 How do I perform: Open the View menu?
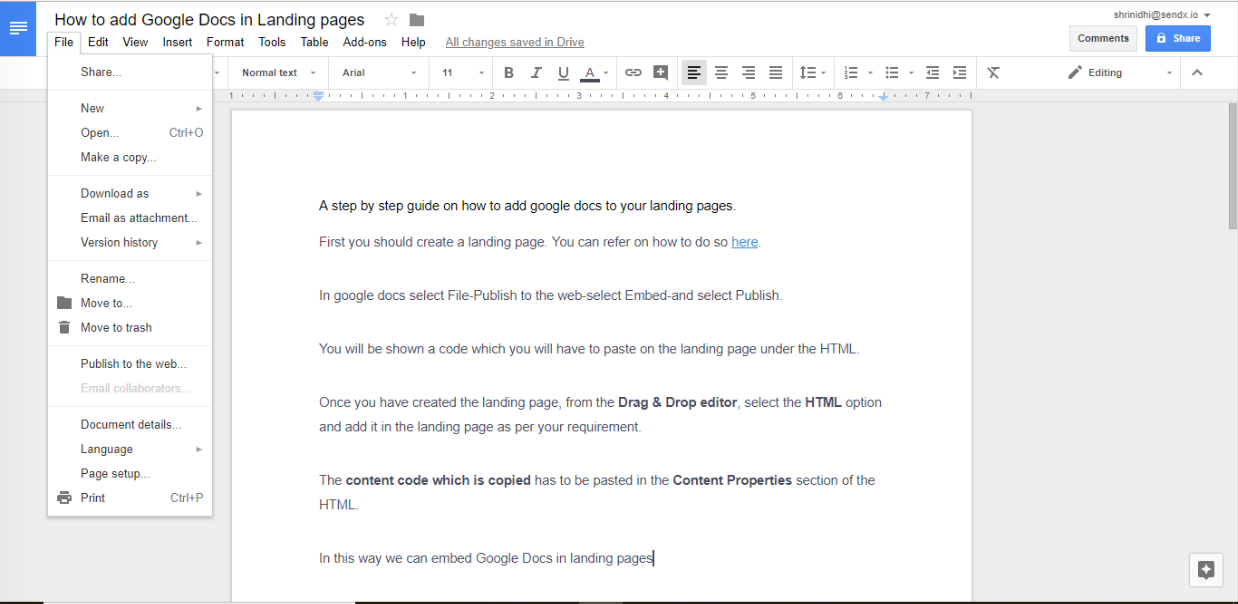pyautogui.click(x=135, y=42)
